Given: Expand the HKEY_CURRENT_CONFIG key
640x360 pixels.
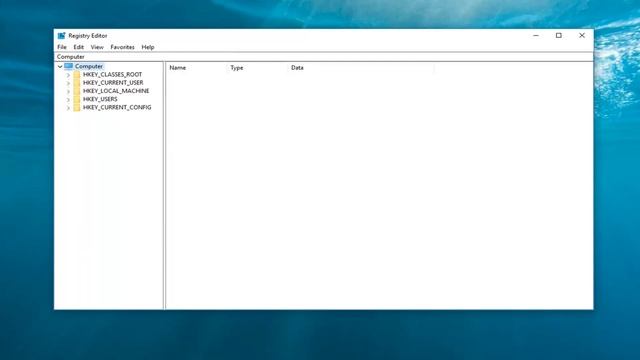Looking at the screenshot, I should (x=68, y=108).
